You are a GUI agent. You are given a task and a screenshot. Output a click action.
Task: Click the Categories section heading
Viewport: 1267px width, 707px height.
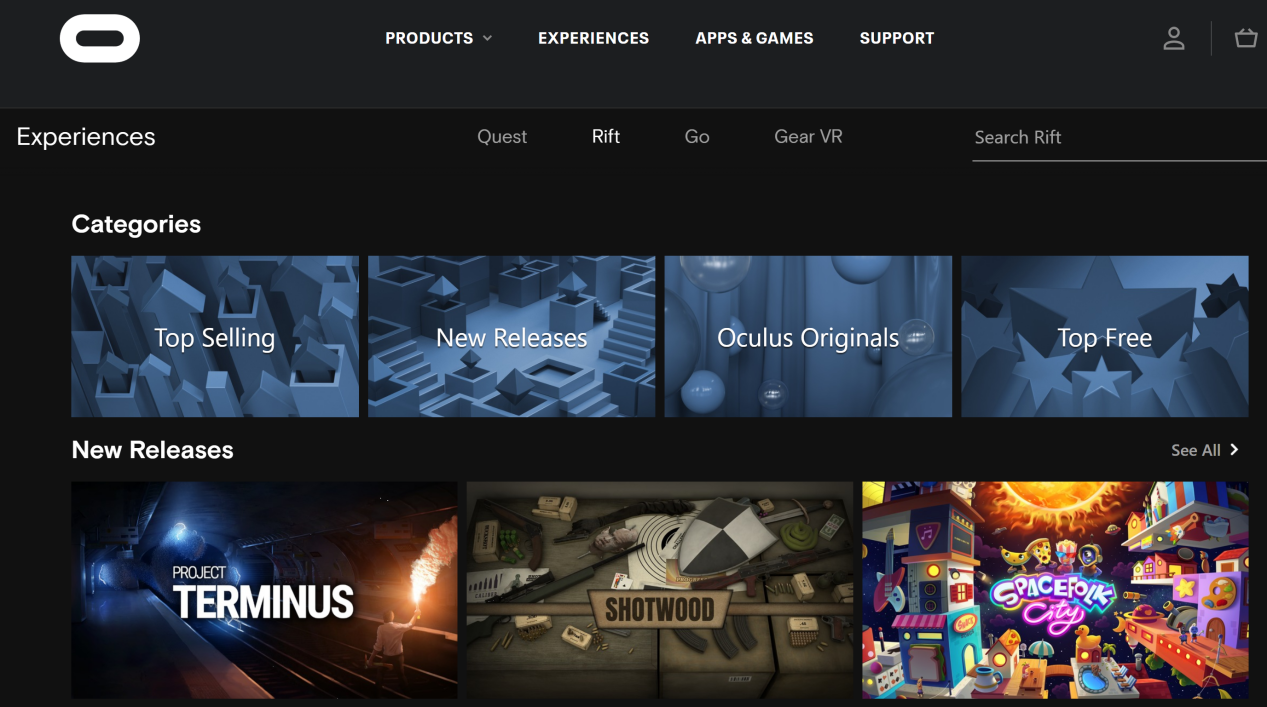(x=136, y=224)
